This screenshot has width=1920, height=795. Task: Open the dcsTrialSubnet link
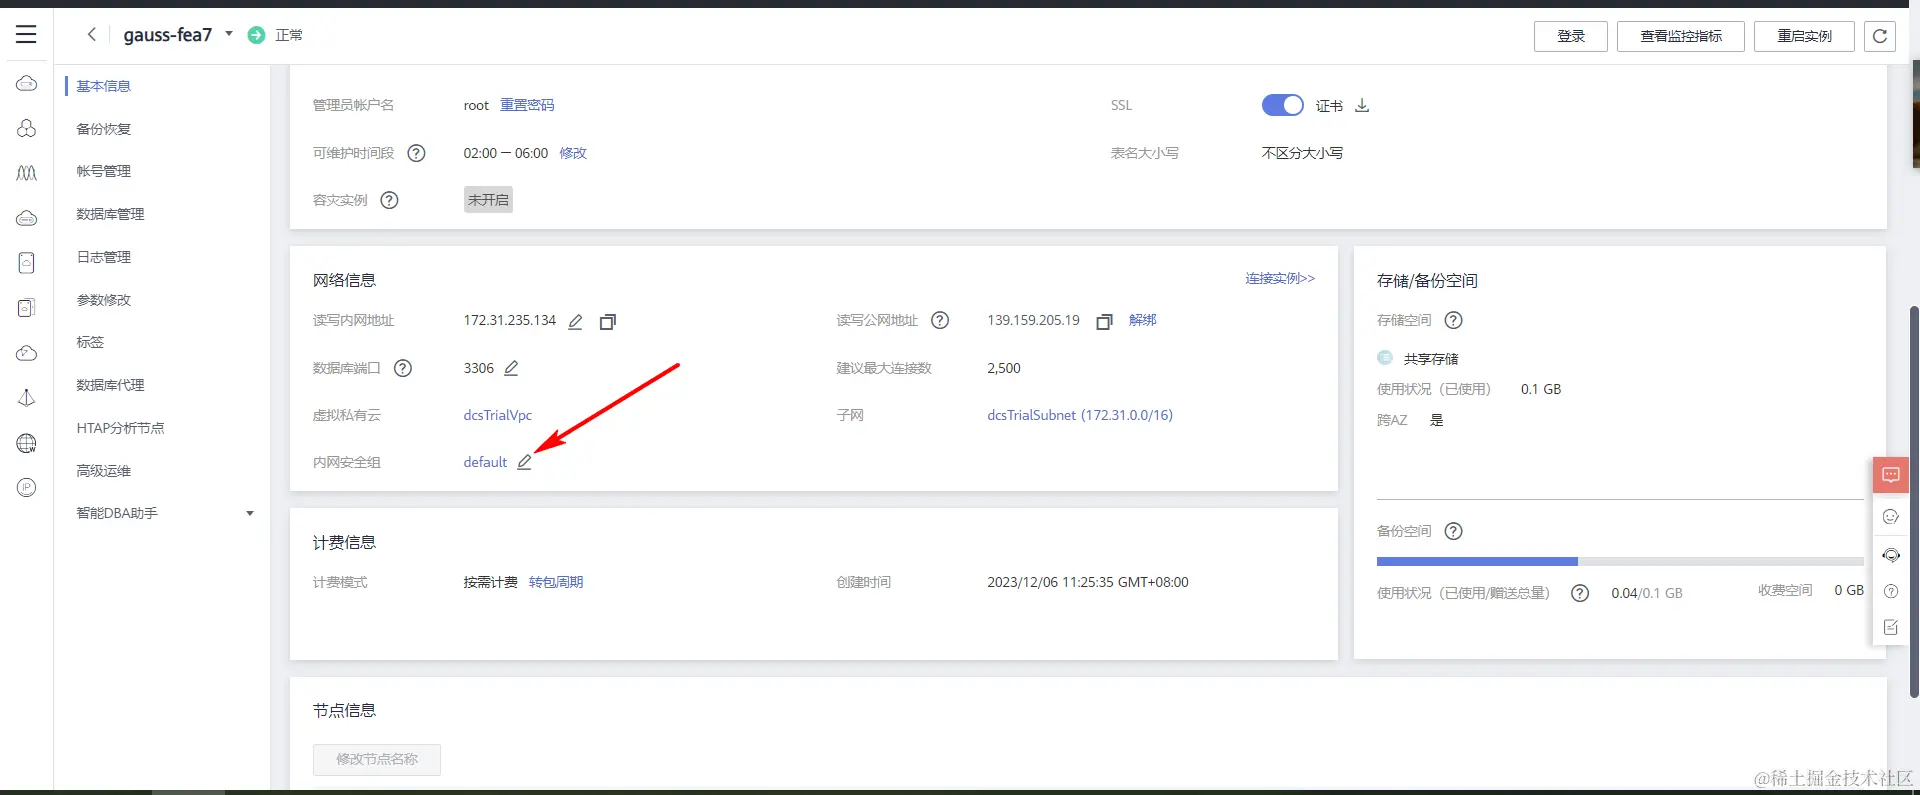click(x=1080, y=415)
